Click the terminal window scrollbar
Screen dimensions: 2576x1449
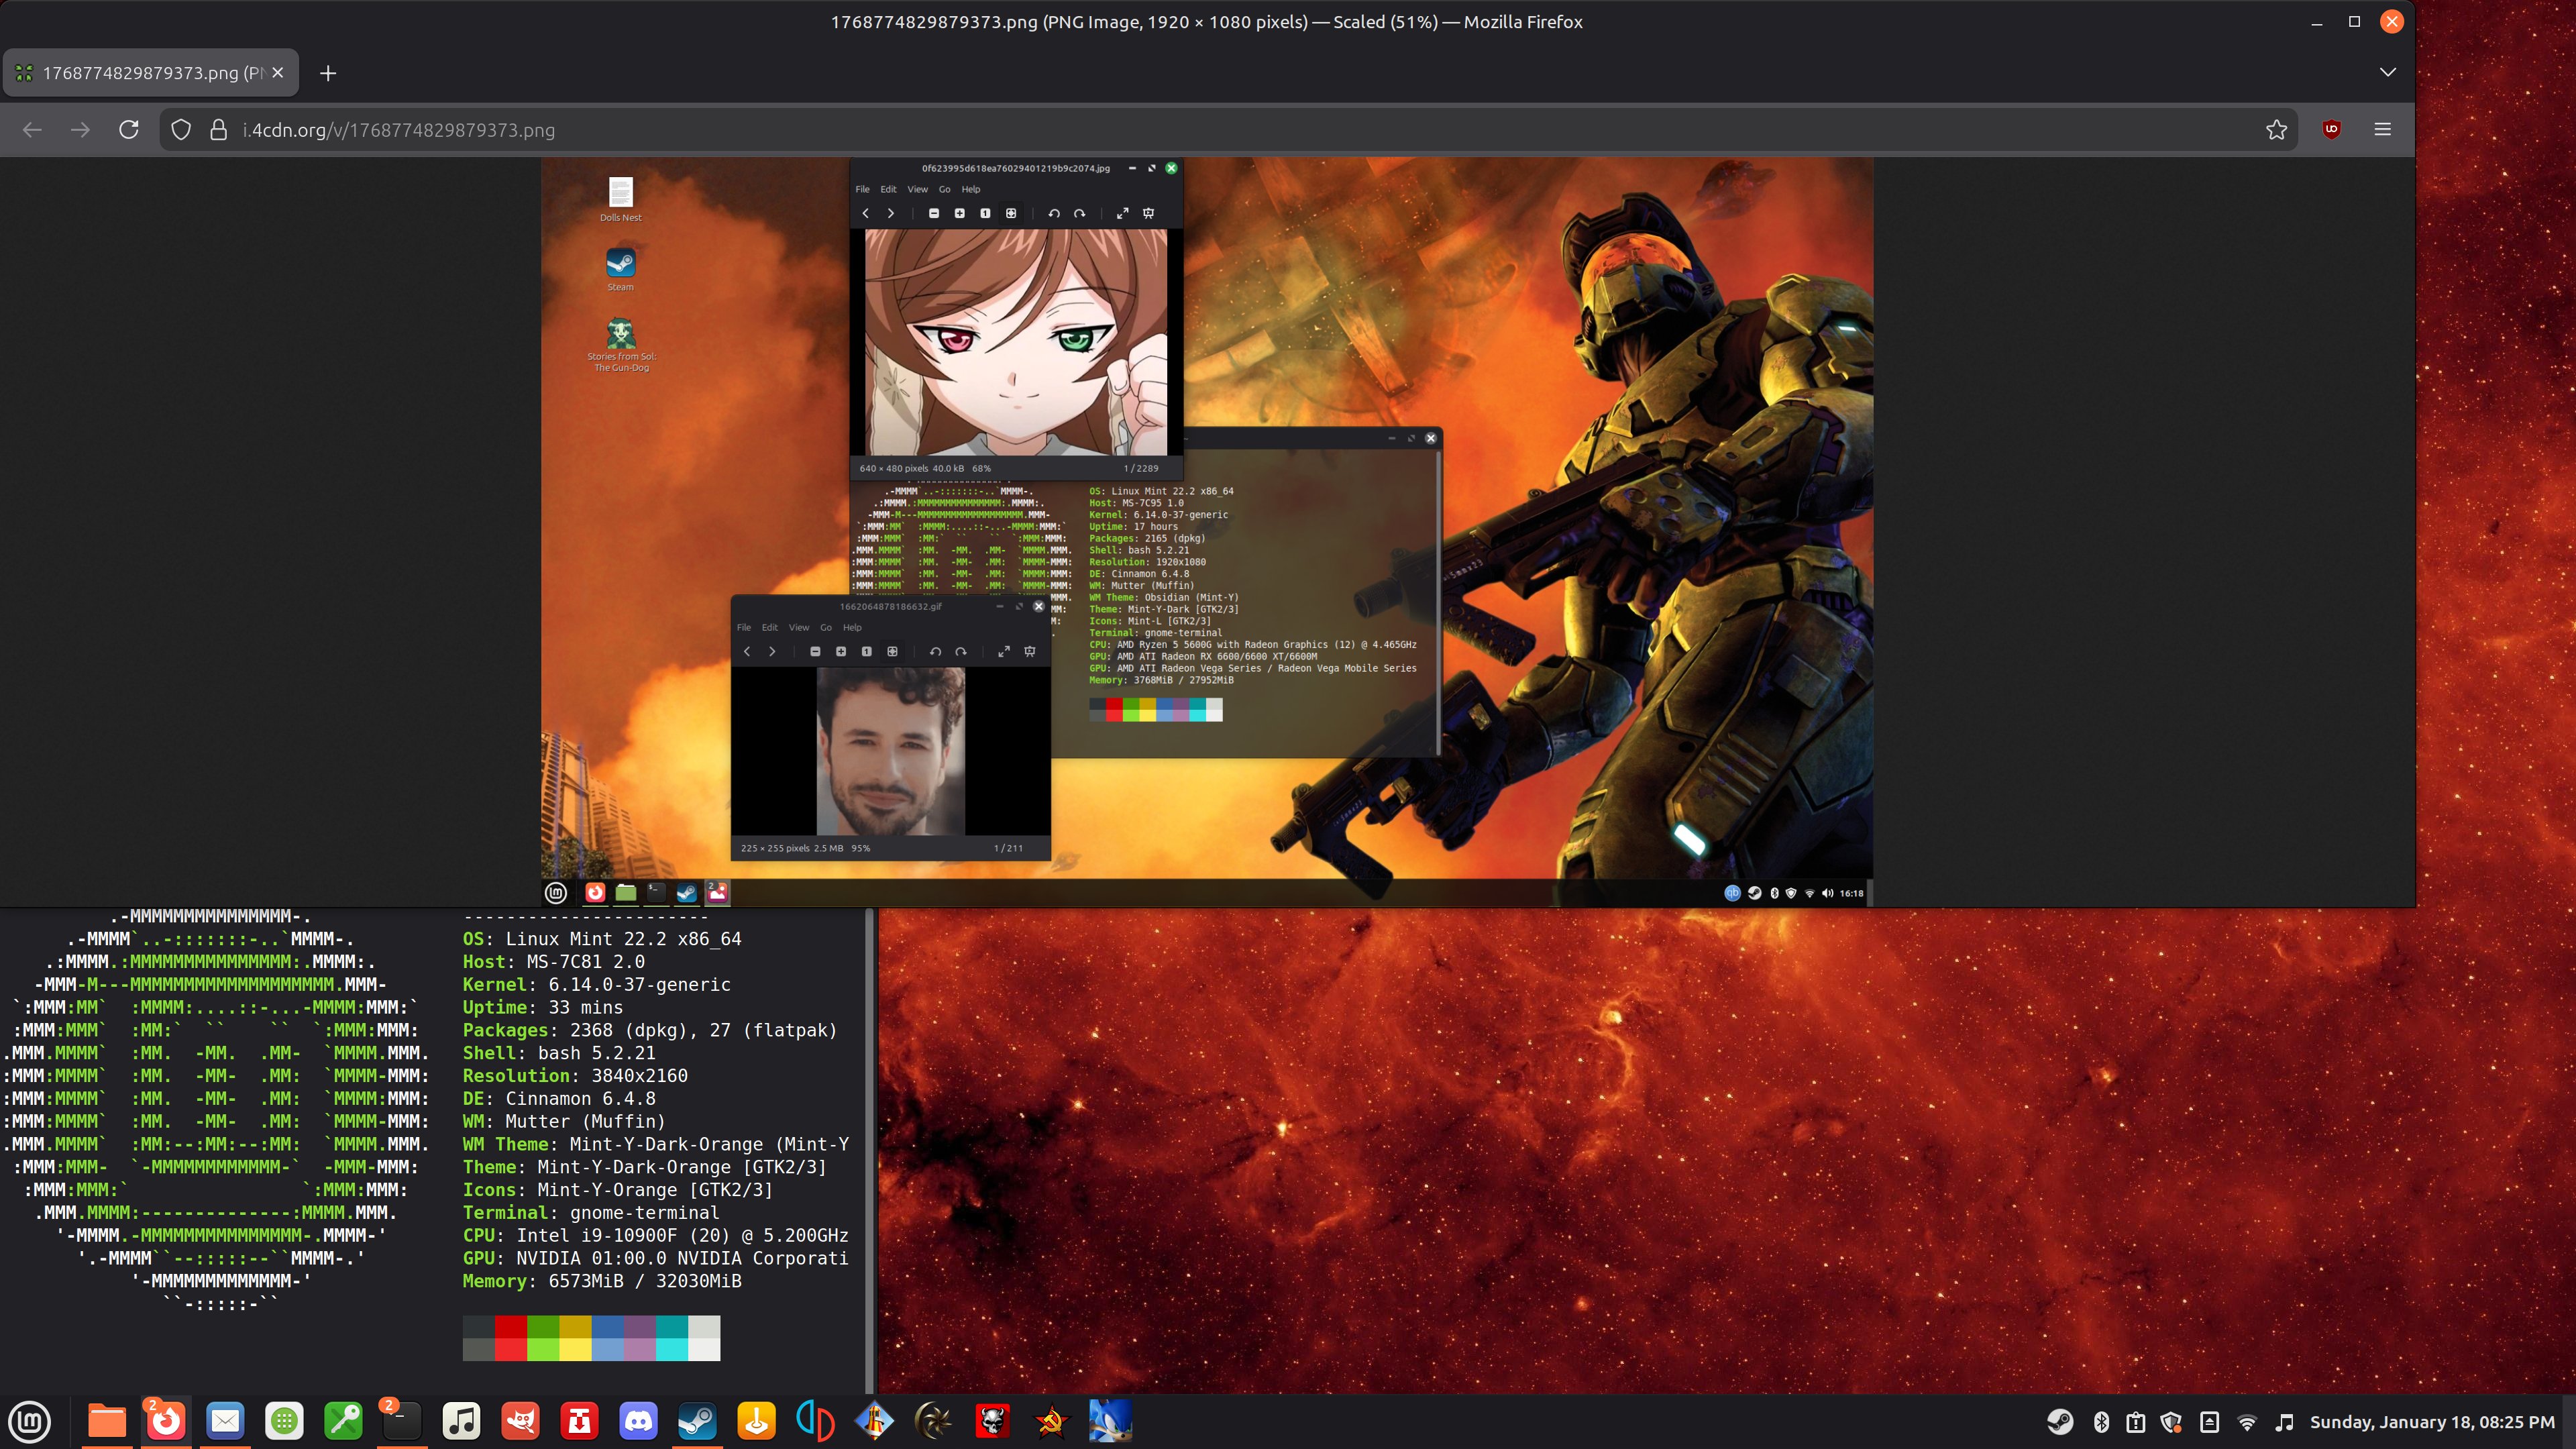[x=870, y=1150]
